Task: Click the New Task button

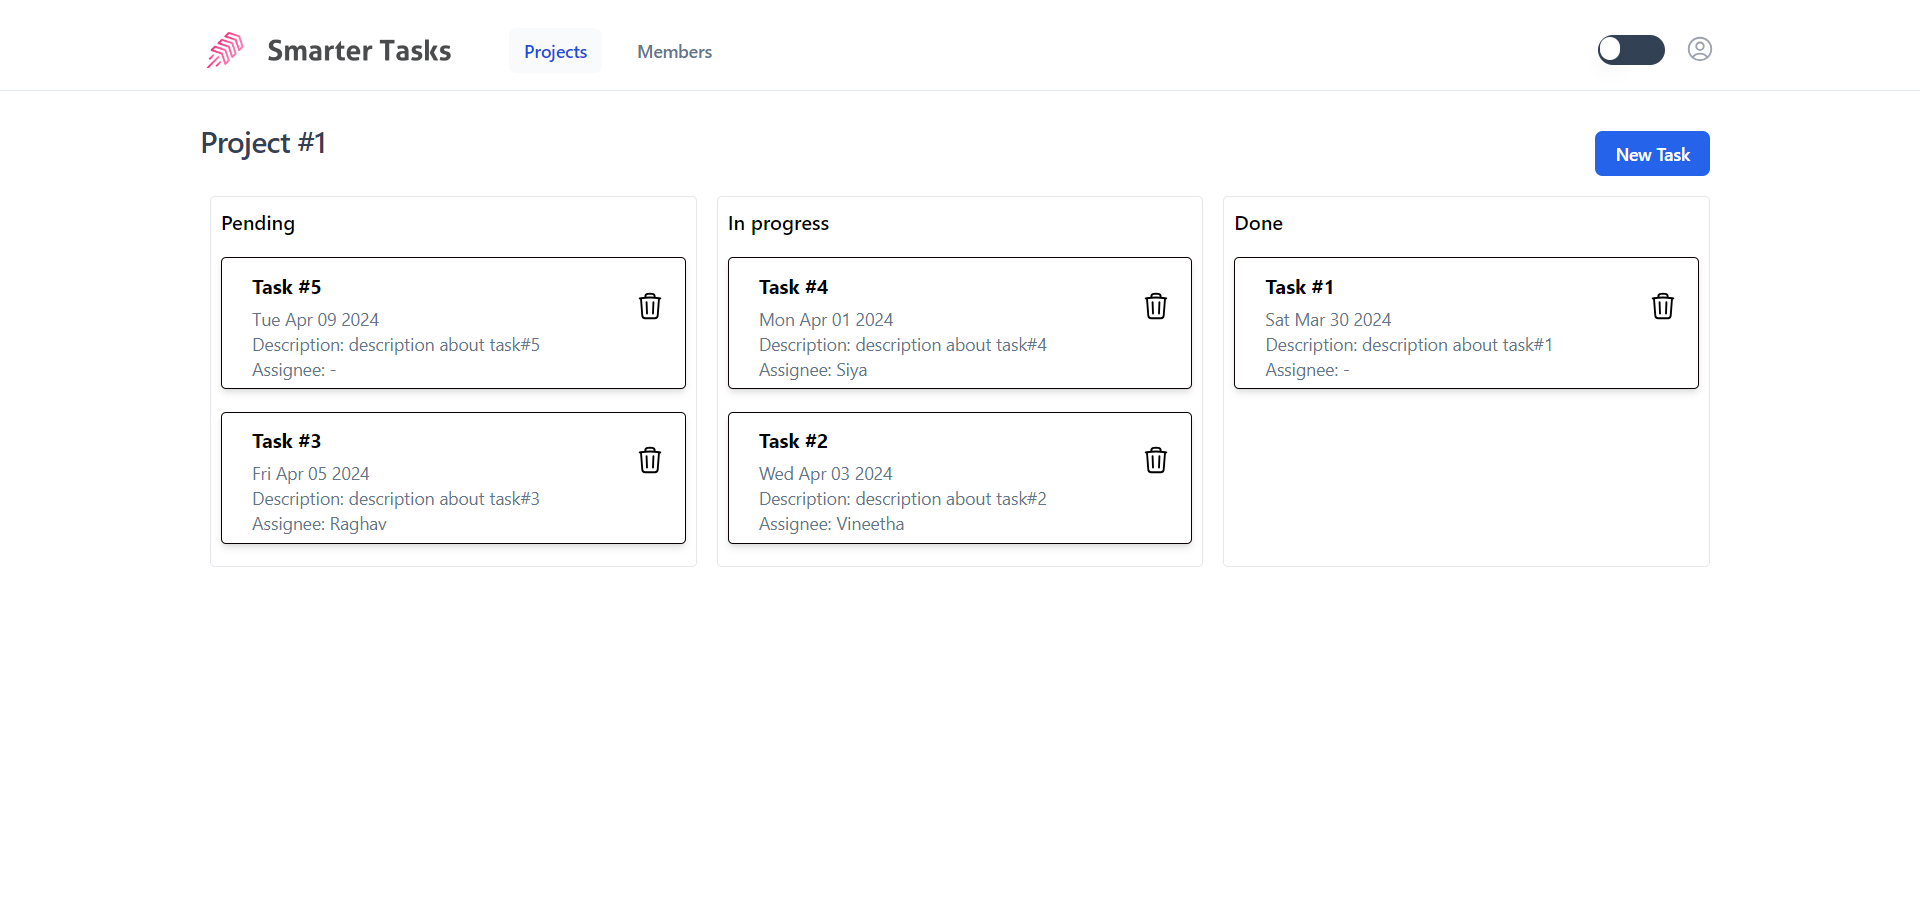Action: click(x=1652, y=154)
